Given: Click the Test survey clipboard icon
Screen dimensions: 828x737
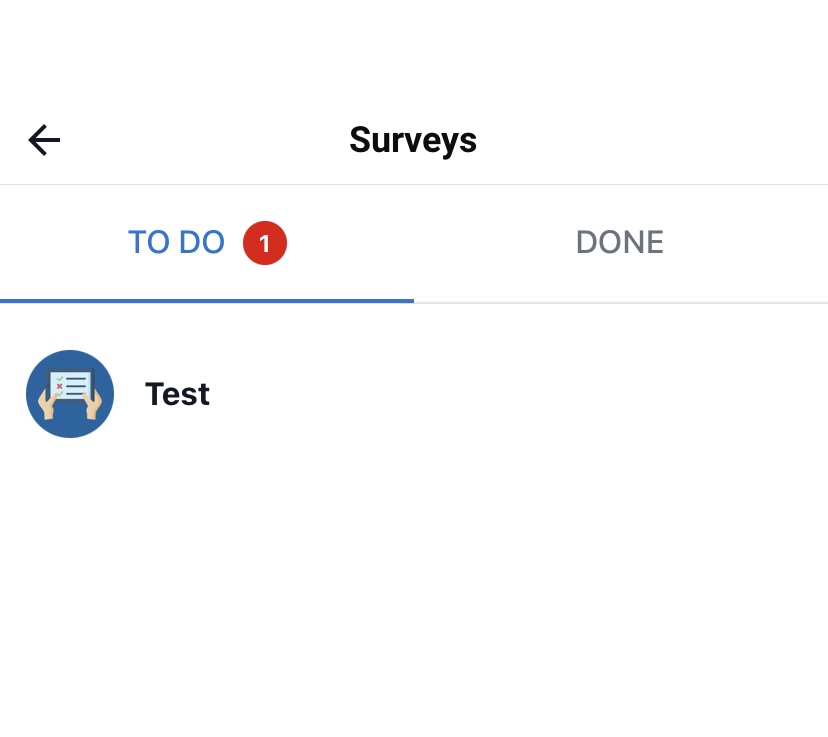Looking at the screenshot, I should click(x=70, y=394).
